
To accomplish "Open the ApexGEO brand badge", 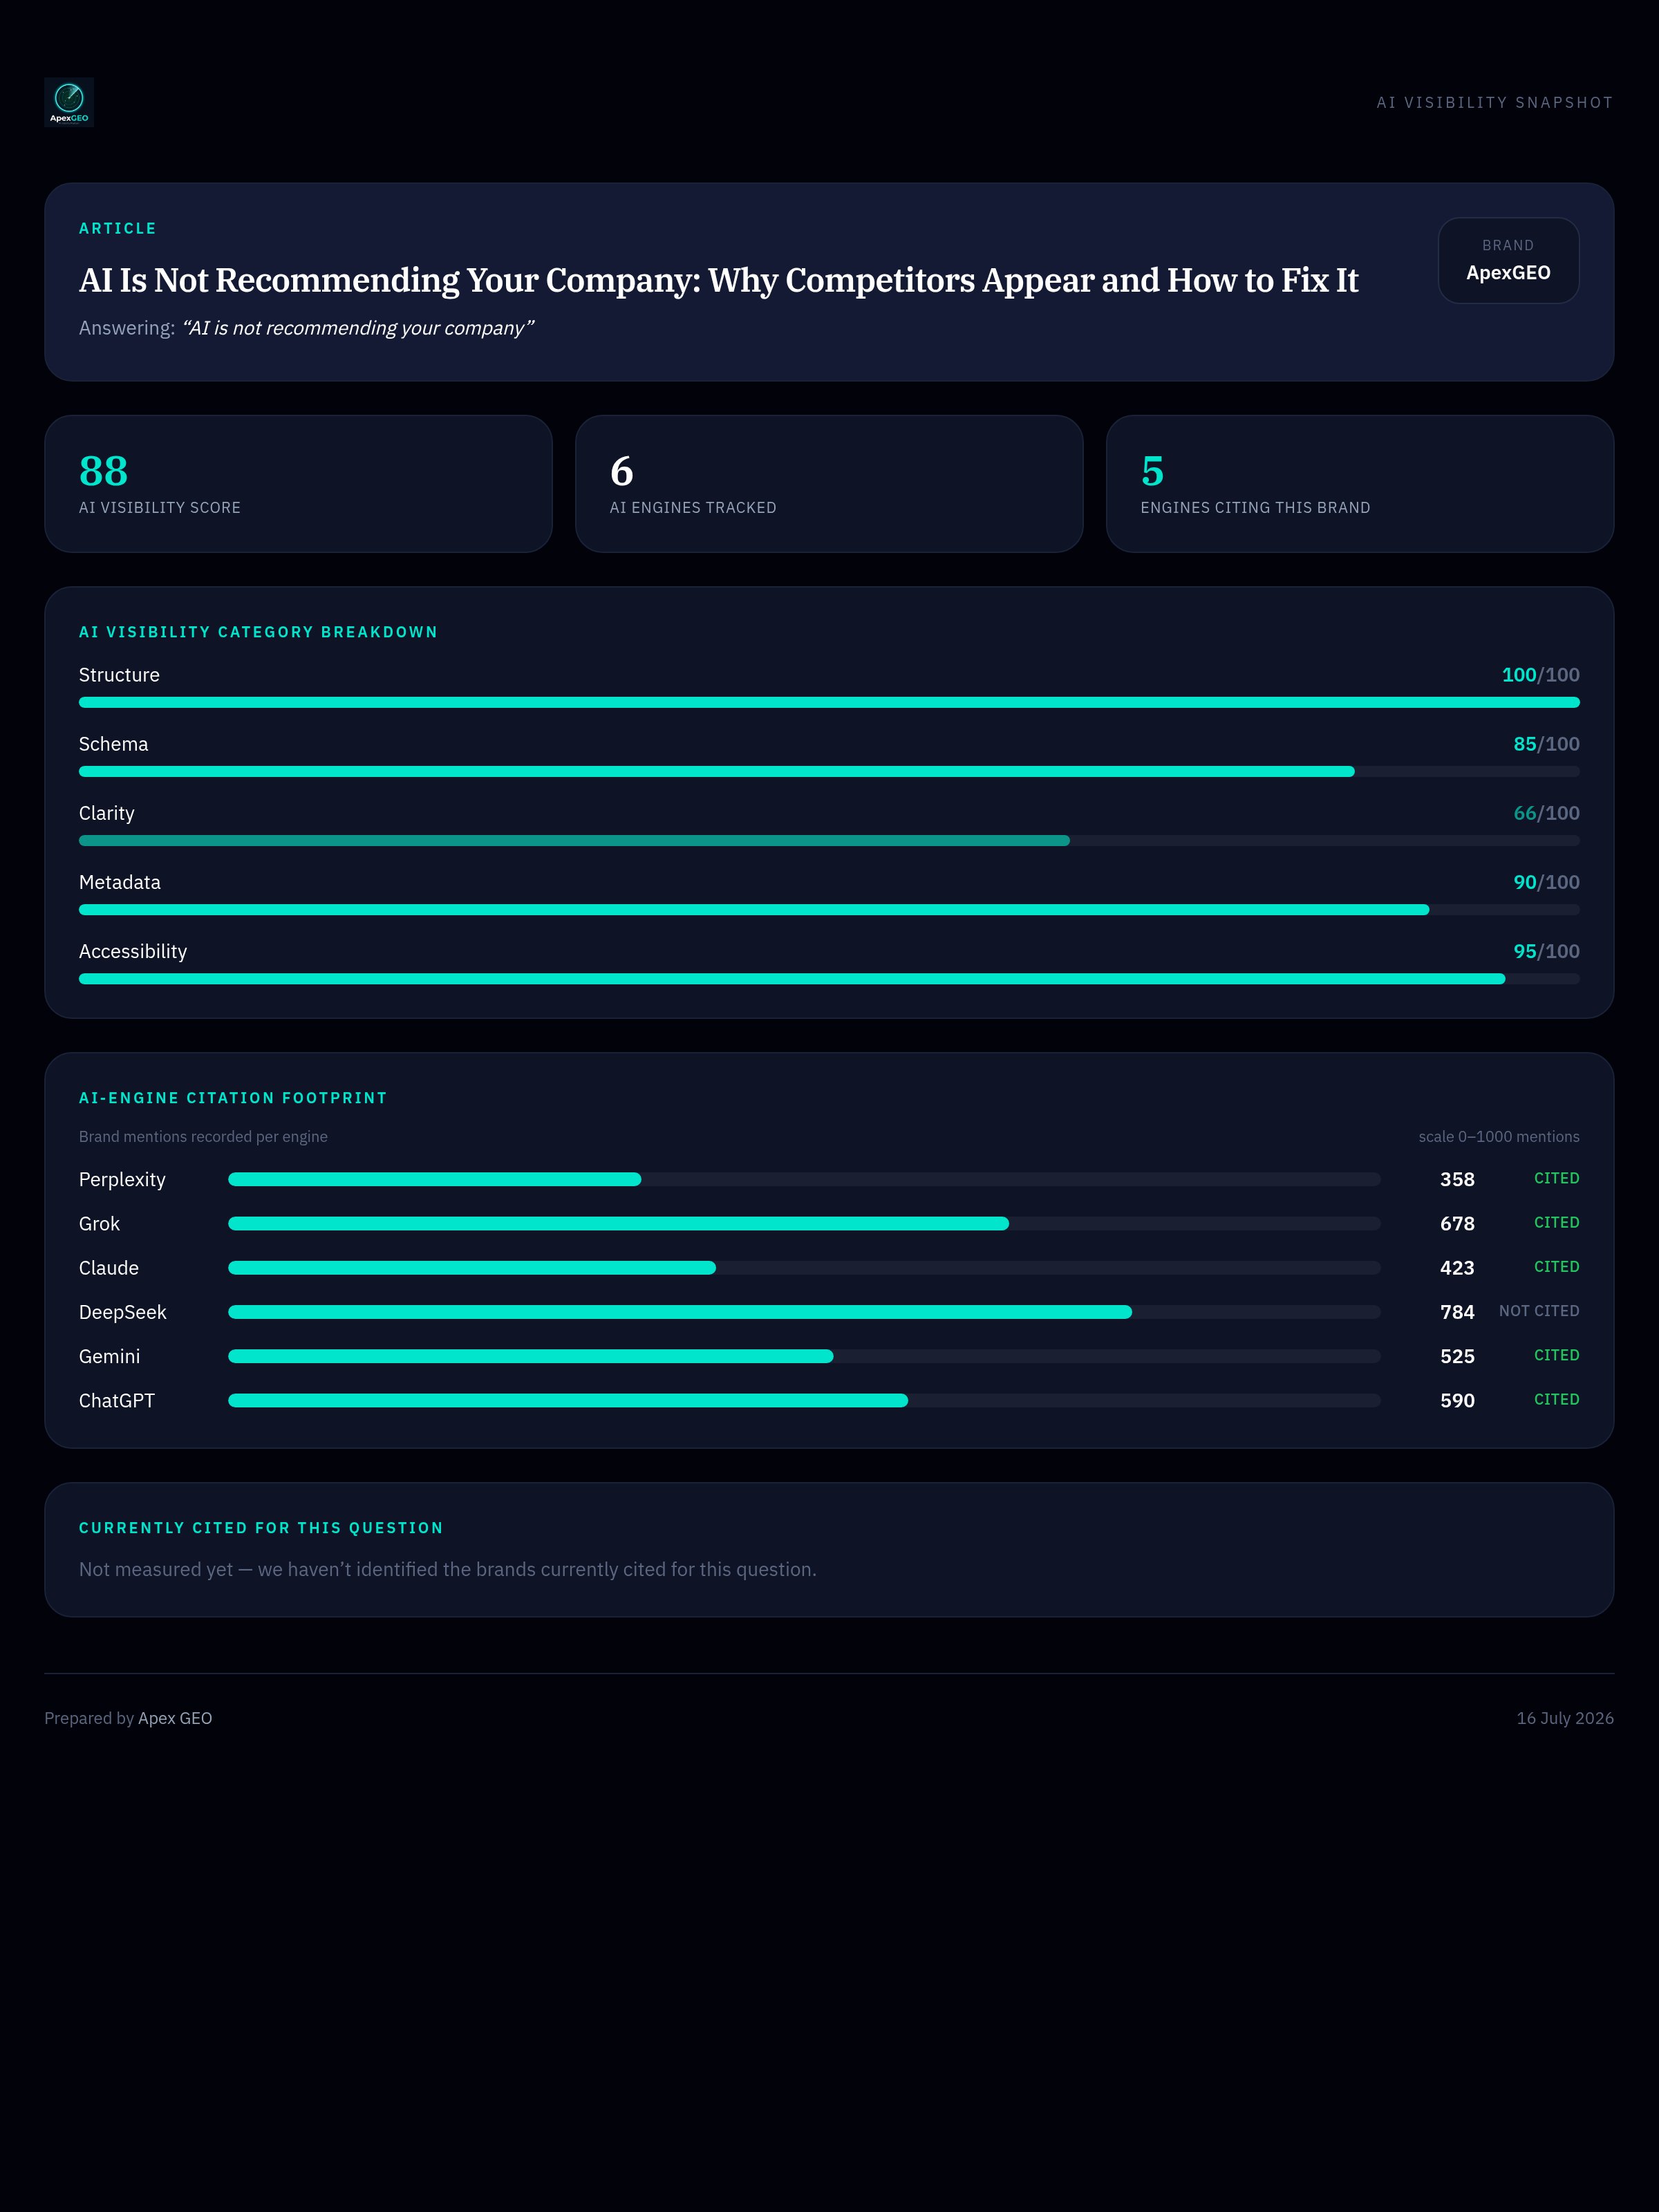I will click(1508, 260).
